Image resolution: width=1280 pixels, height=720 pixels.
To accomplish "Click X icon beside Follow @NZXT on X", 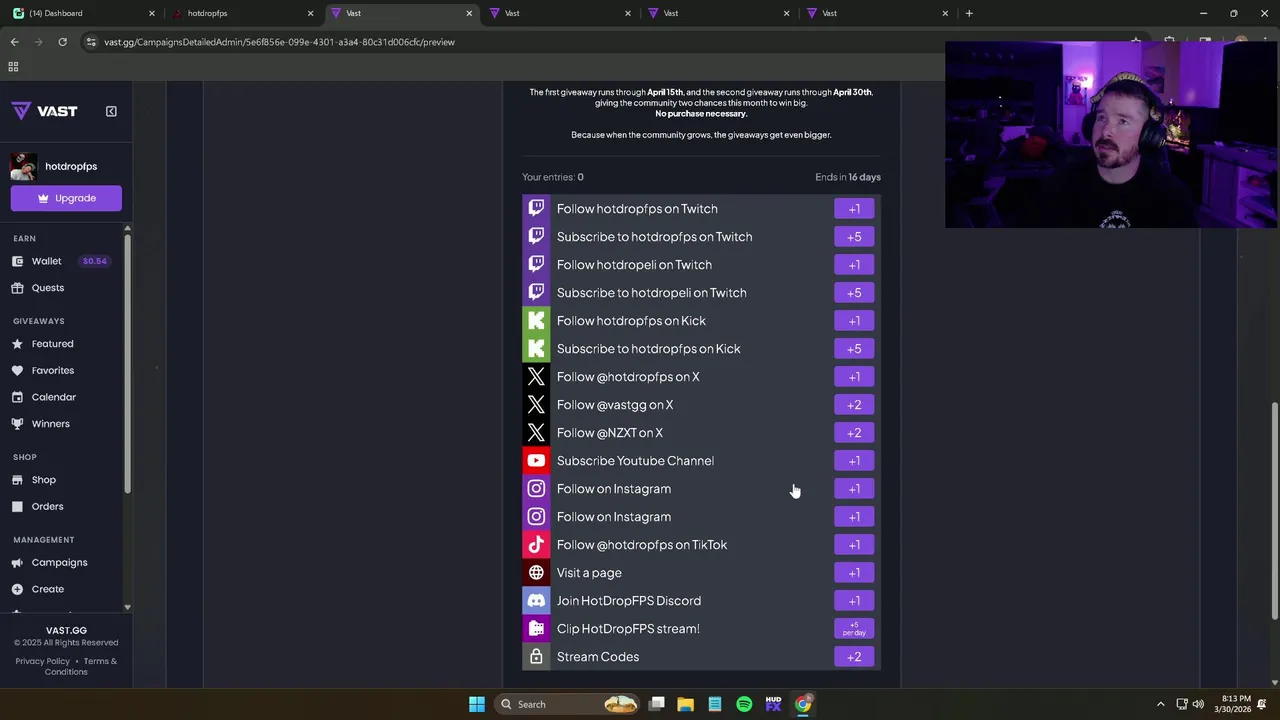I will pos(536,433).
